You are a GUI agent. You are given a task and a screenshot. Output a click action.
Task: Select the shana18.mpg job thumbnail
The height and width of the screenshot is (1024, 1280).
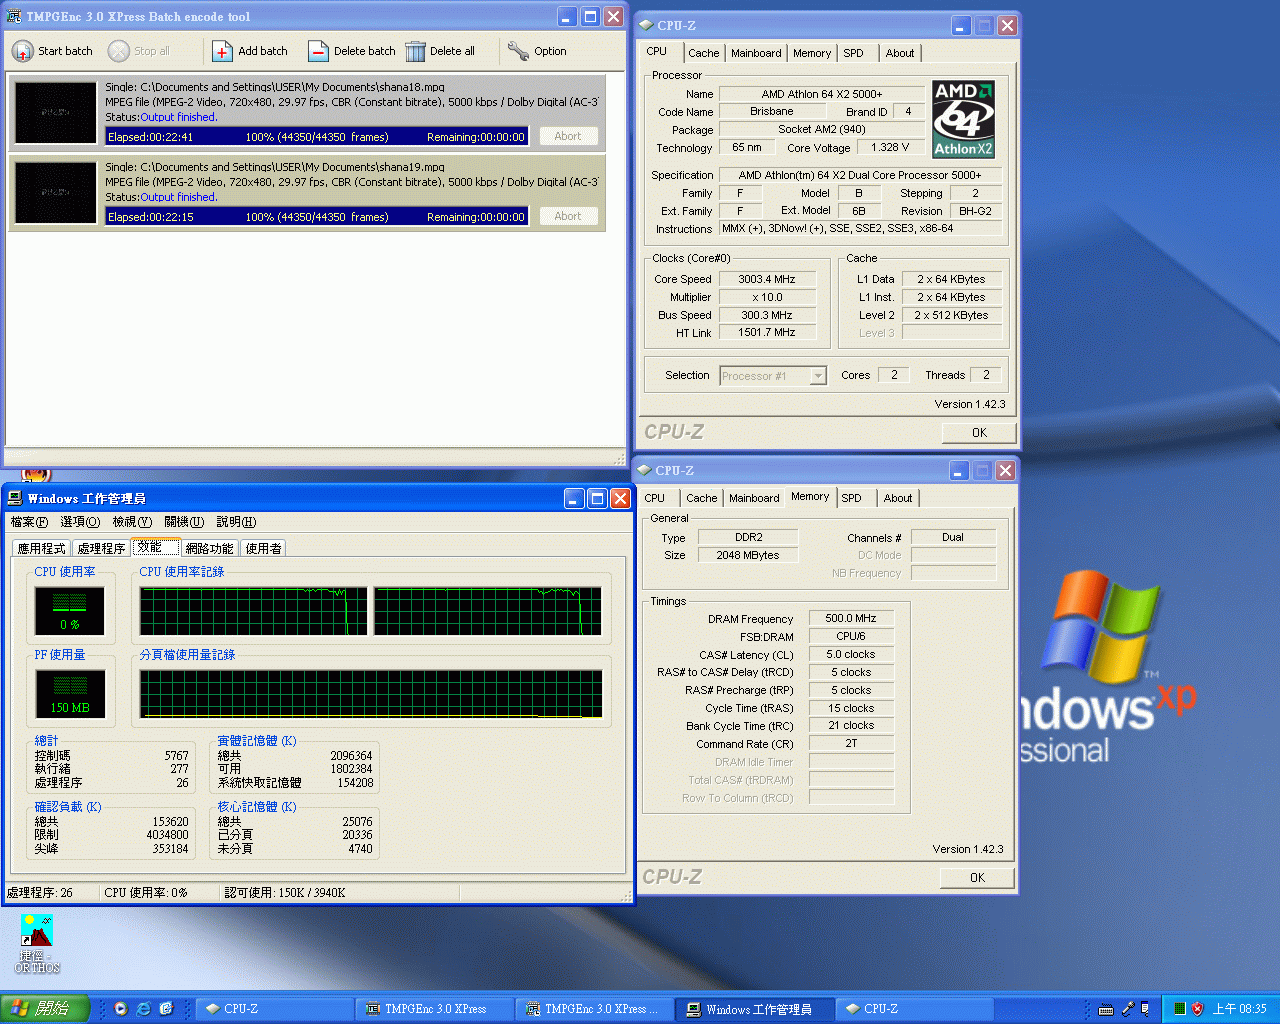coord(56,112)
